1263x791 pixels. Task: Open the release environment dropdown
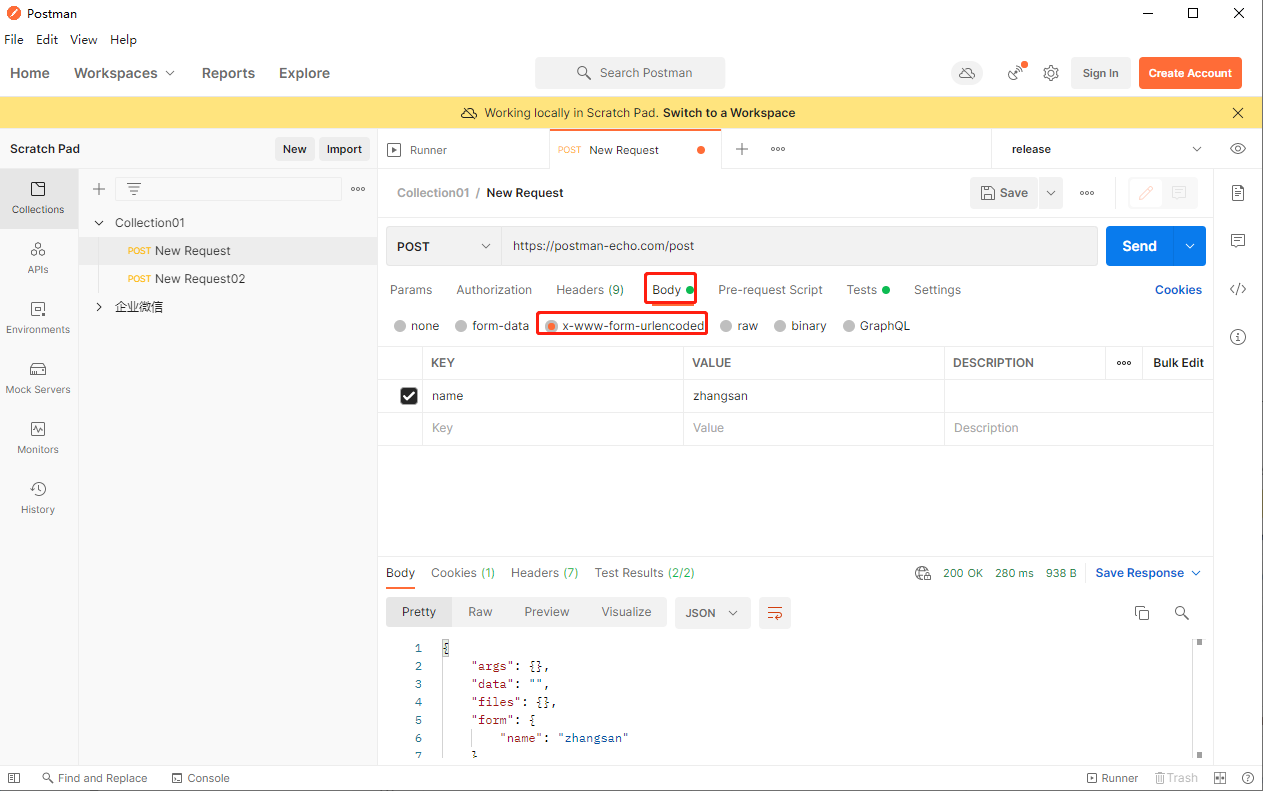tap(1105, 149)
